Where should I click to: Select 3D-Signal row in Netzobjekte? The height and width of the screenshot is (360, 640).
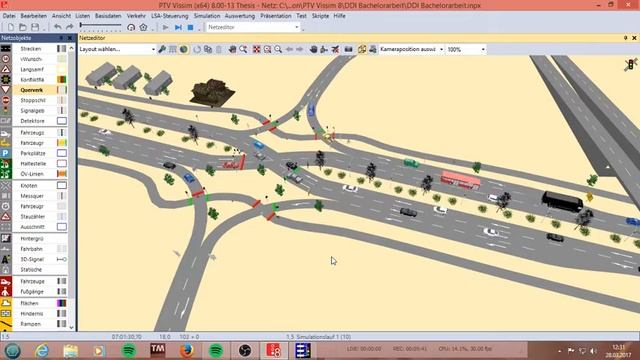(34, 259)
